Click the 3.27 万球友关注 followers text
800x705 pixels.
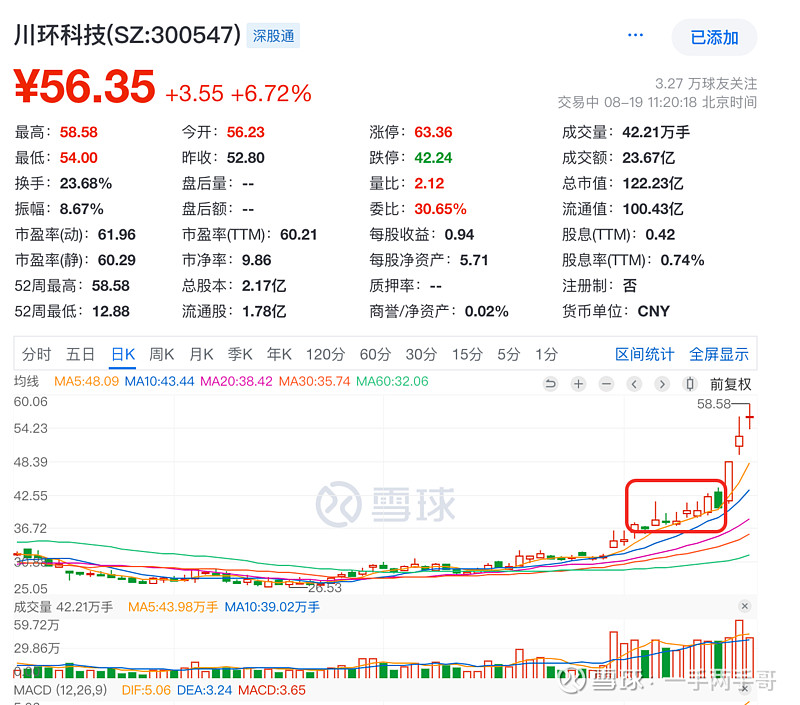[706, 84]
